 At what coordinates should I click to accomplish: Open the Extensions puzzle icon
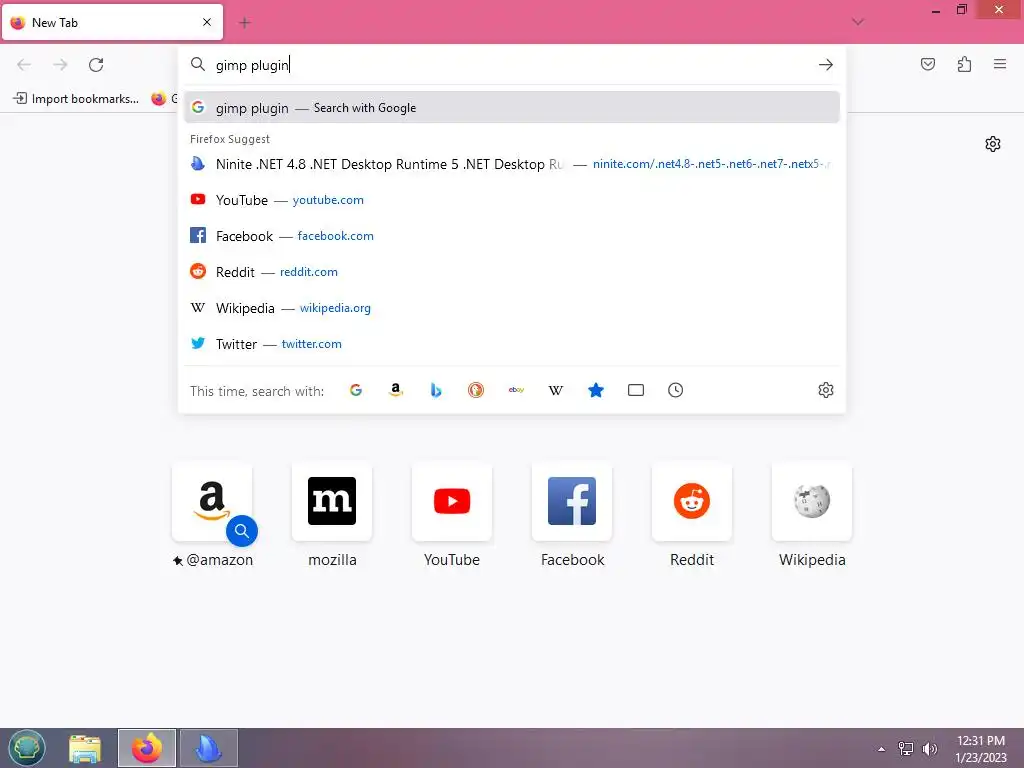[964, 64]
